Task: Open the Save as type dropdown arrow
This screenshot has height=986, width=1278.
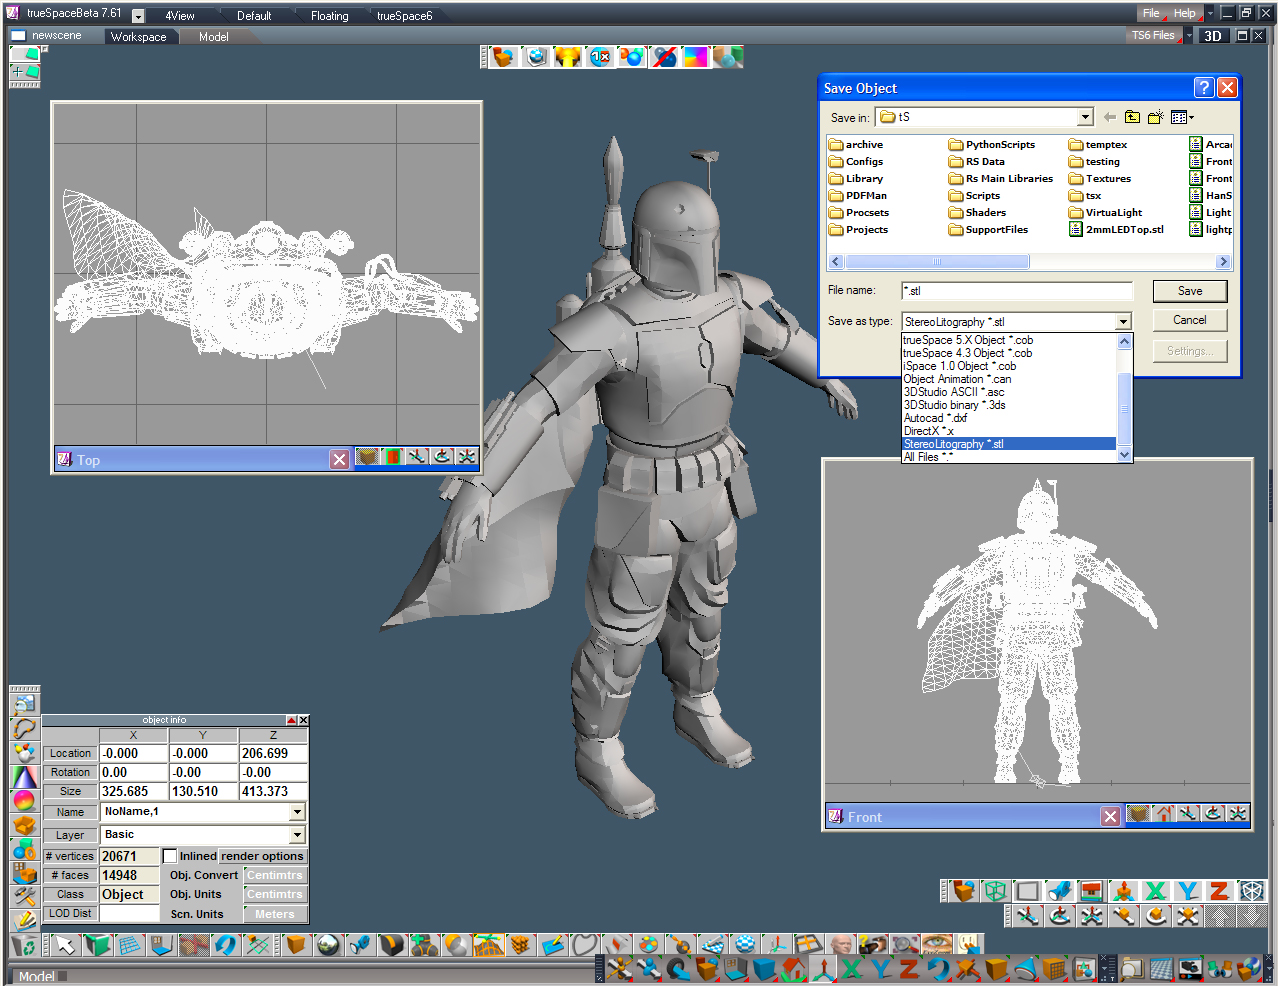Action: [x=1123, y=322]
